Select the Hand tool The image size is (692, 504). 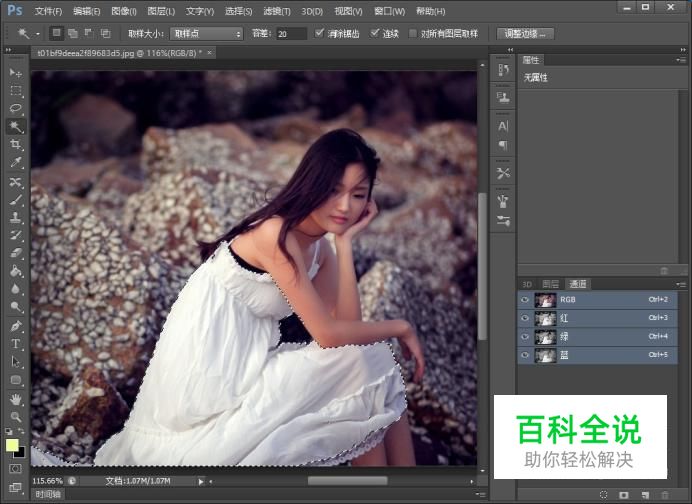16,398
